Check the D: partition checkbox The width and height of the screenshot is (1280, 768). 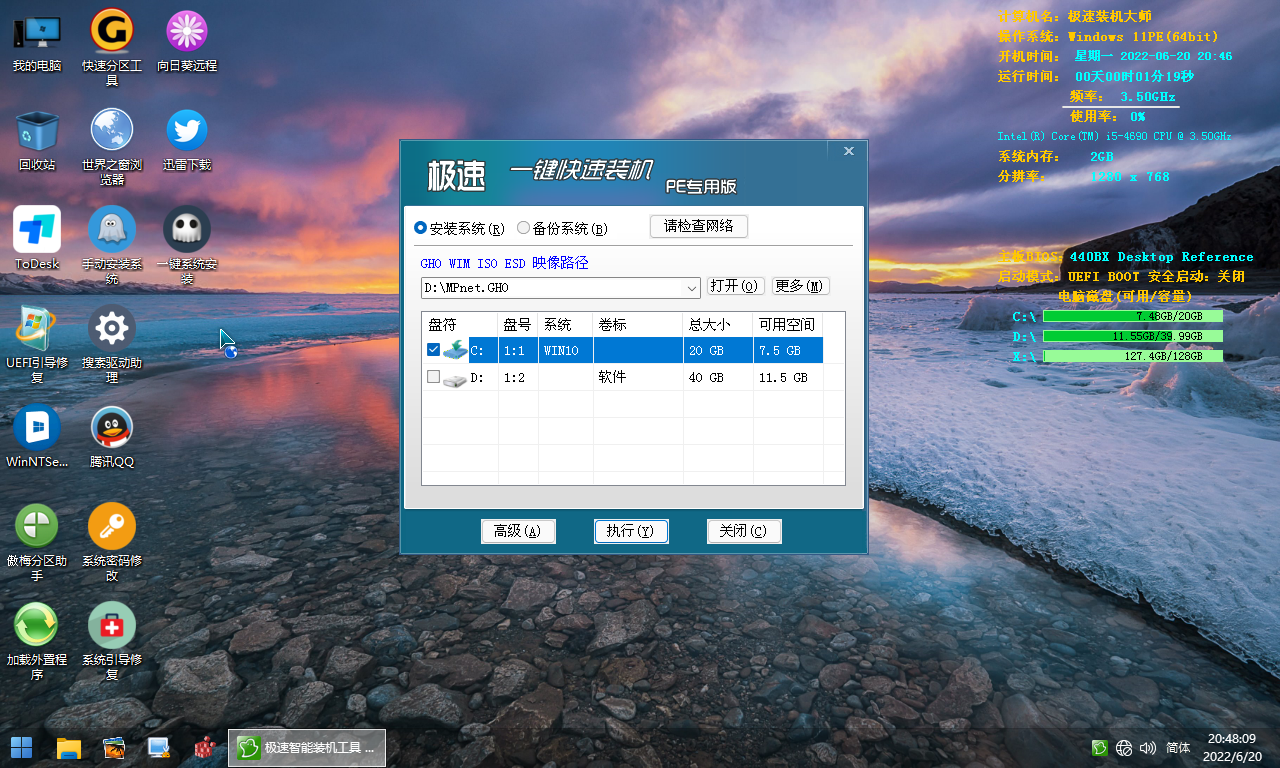(x=433, y=377)
